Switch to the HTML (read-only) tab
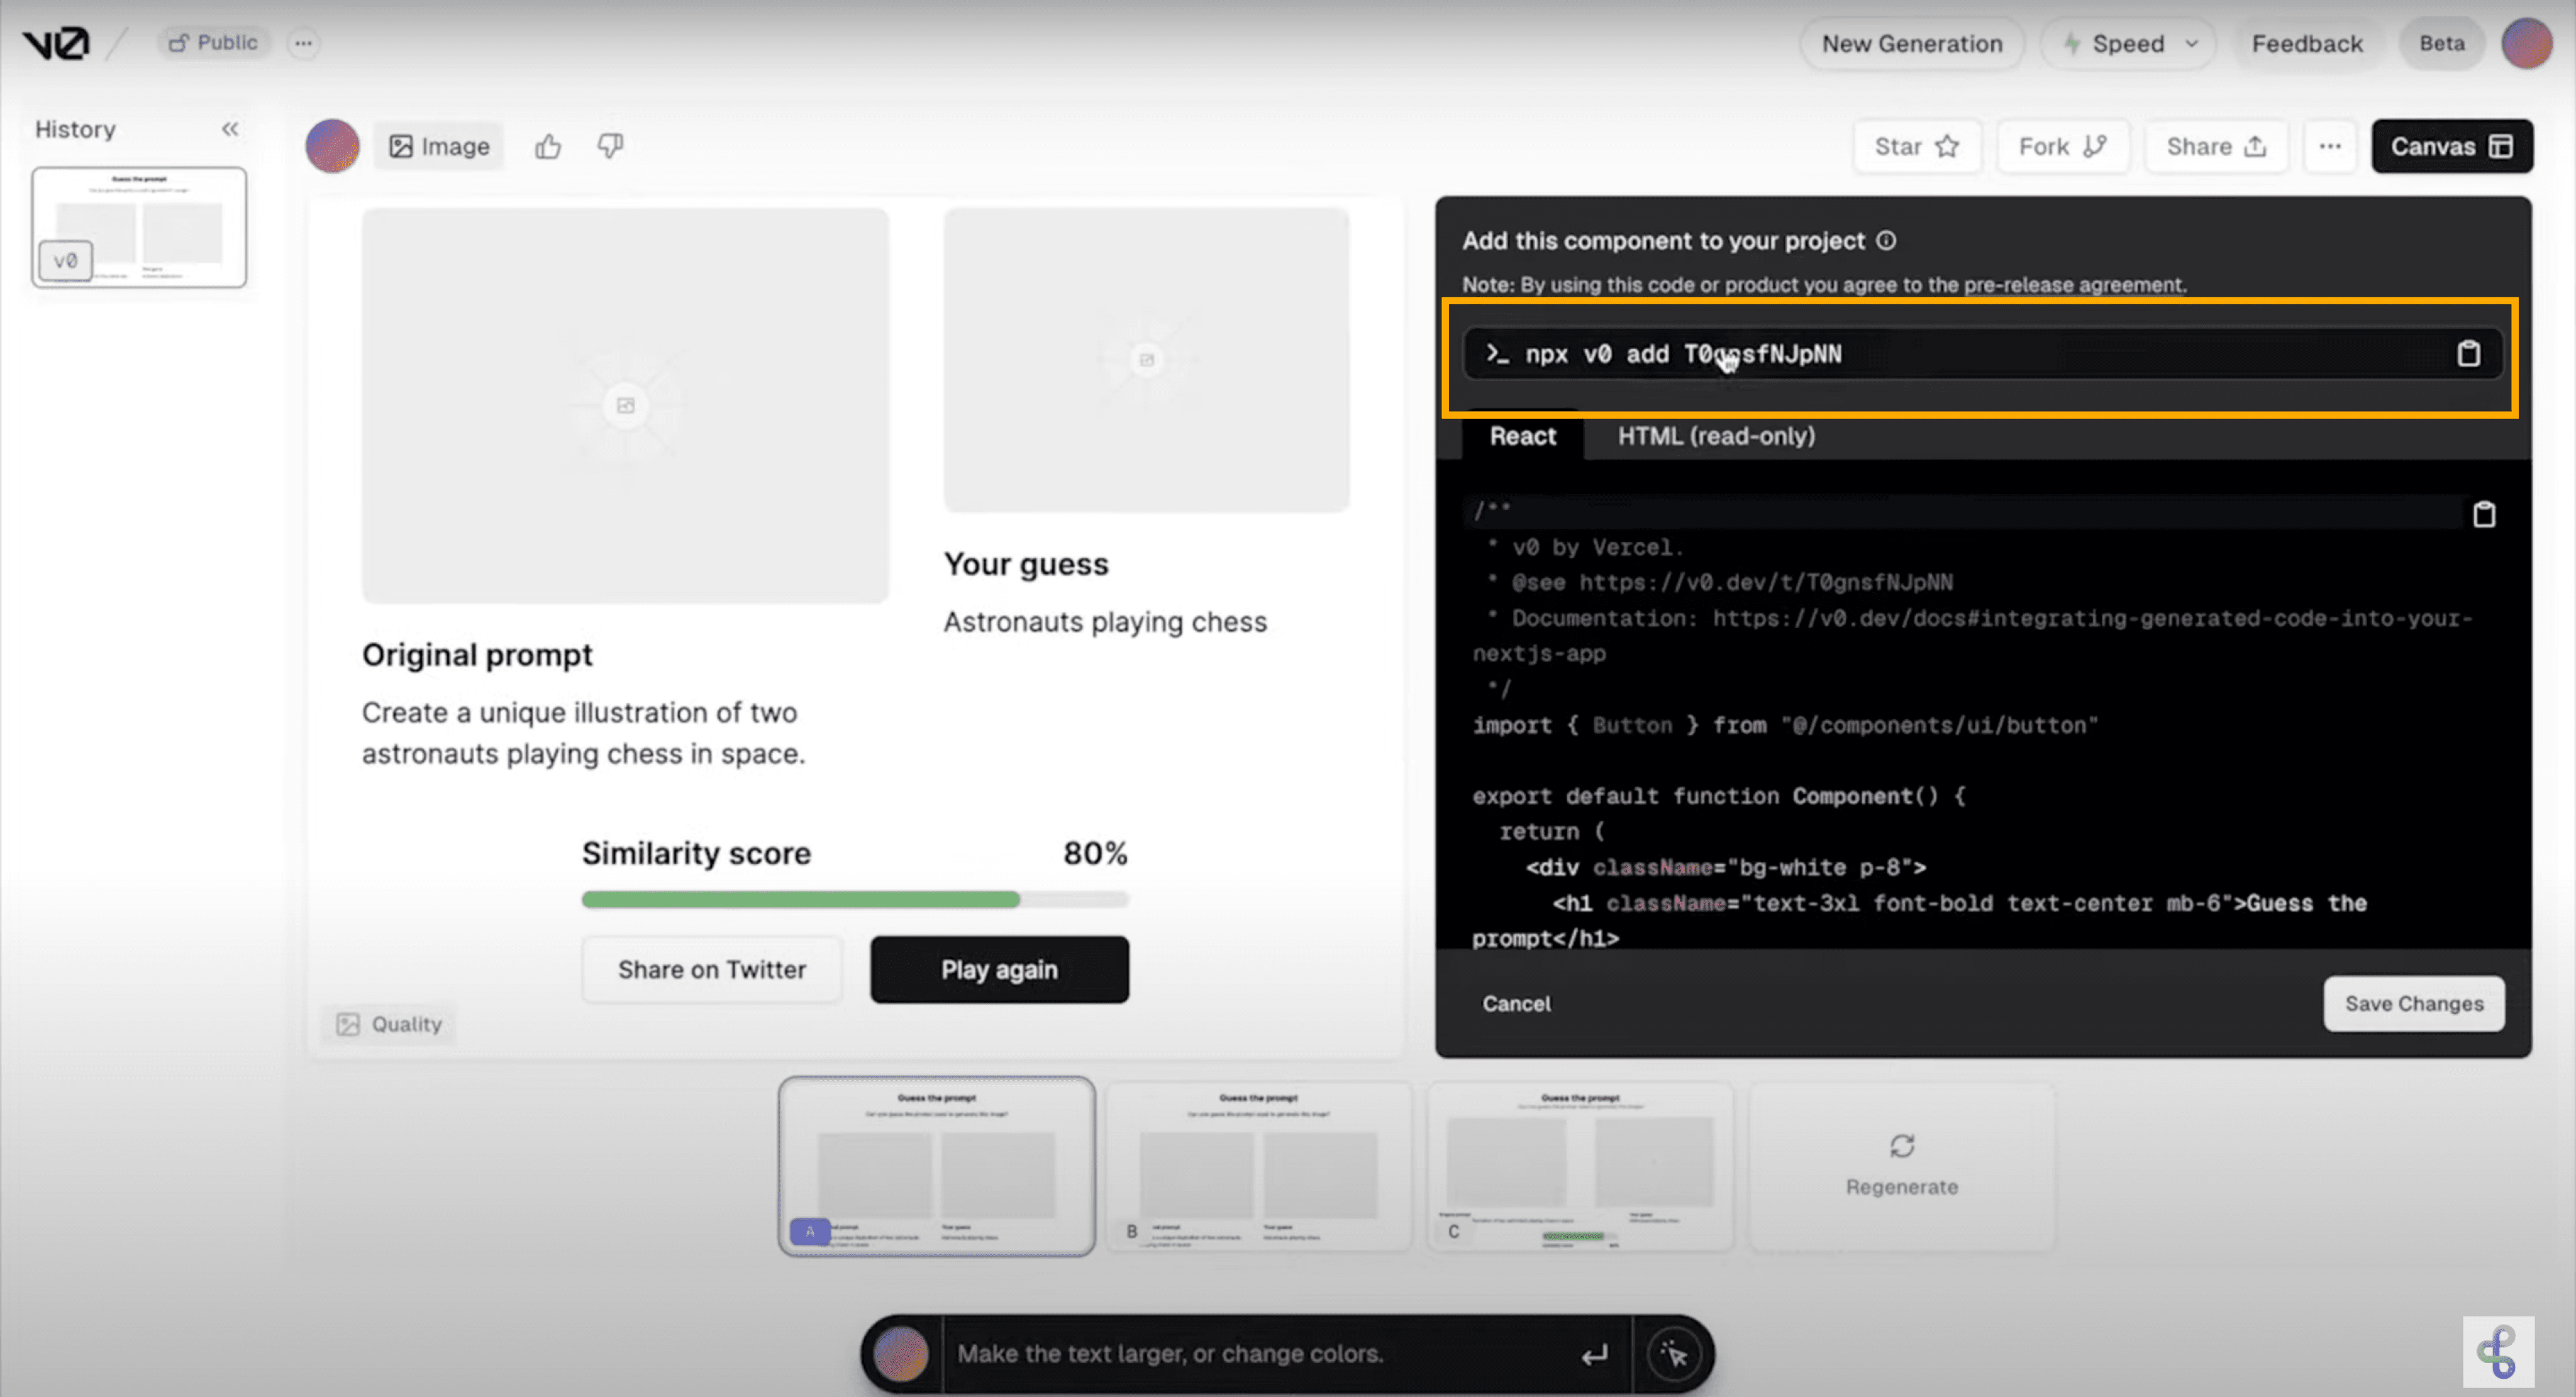Viewport: 2576px width, 1397px height. coord(1716,437)
